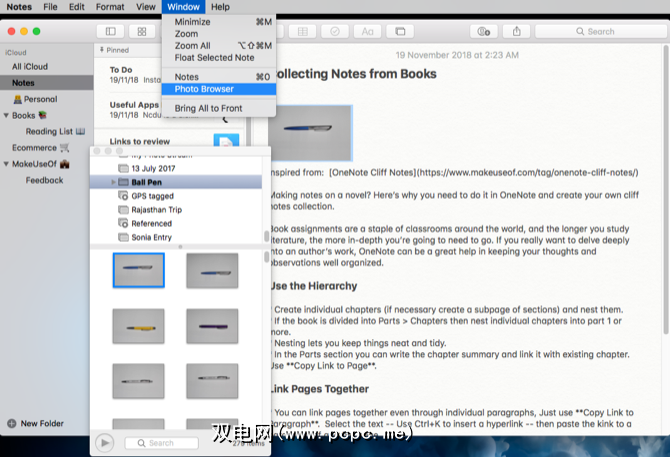Switch to attachments grid view
Image resolution: width=670 pixels, height=457 pixels.
(142, 31)
